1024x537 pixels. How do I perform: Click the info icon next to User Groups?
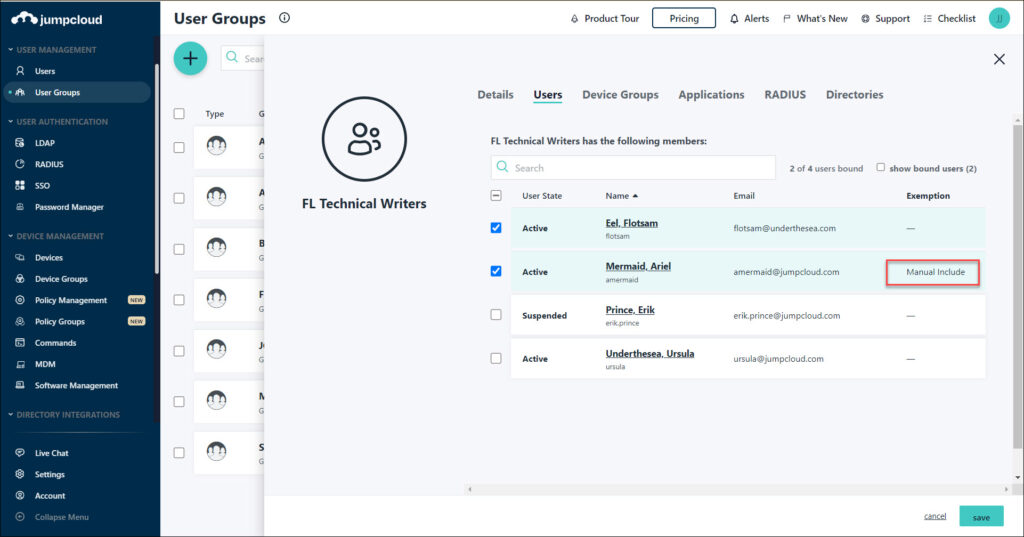[284, 18]
